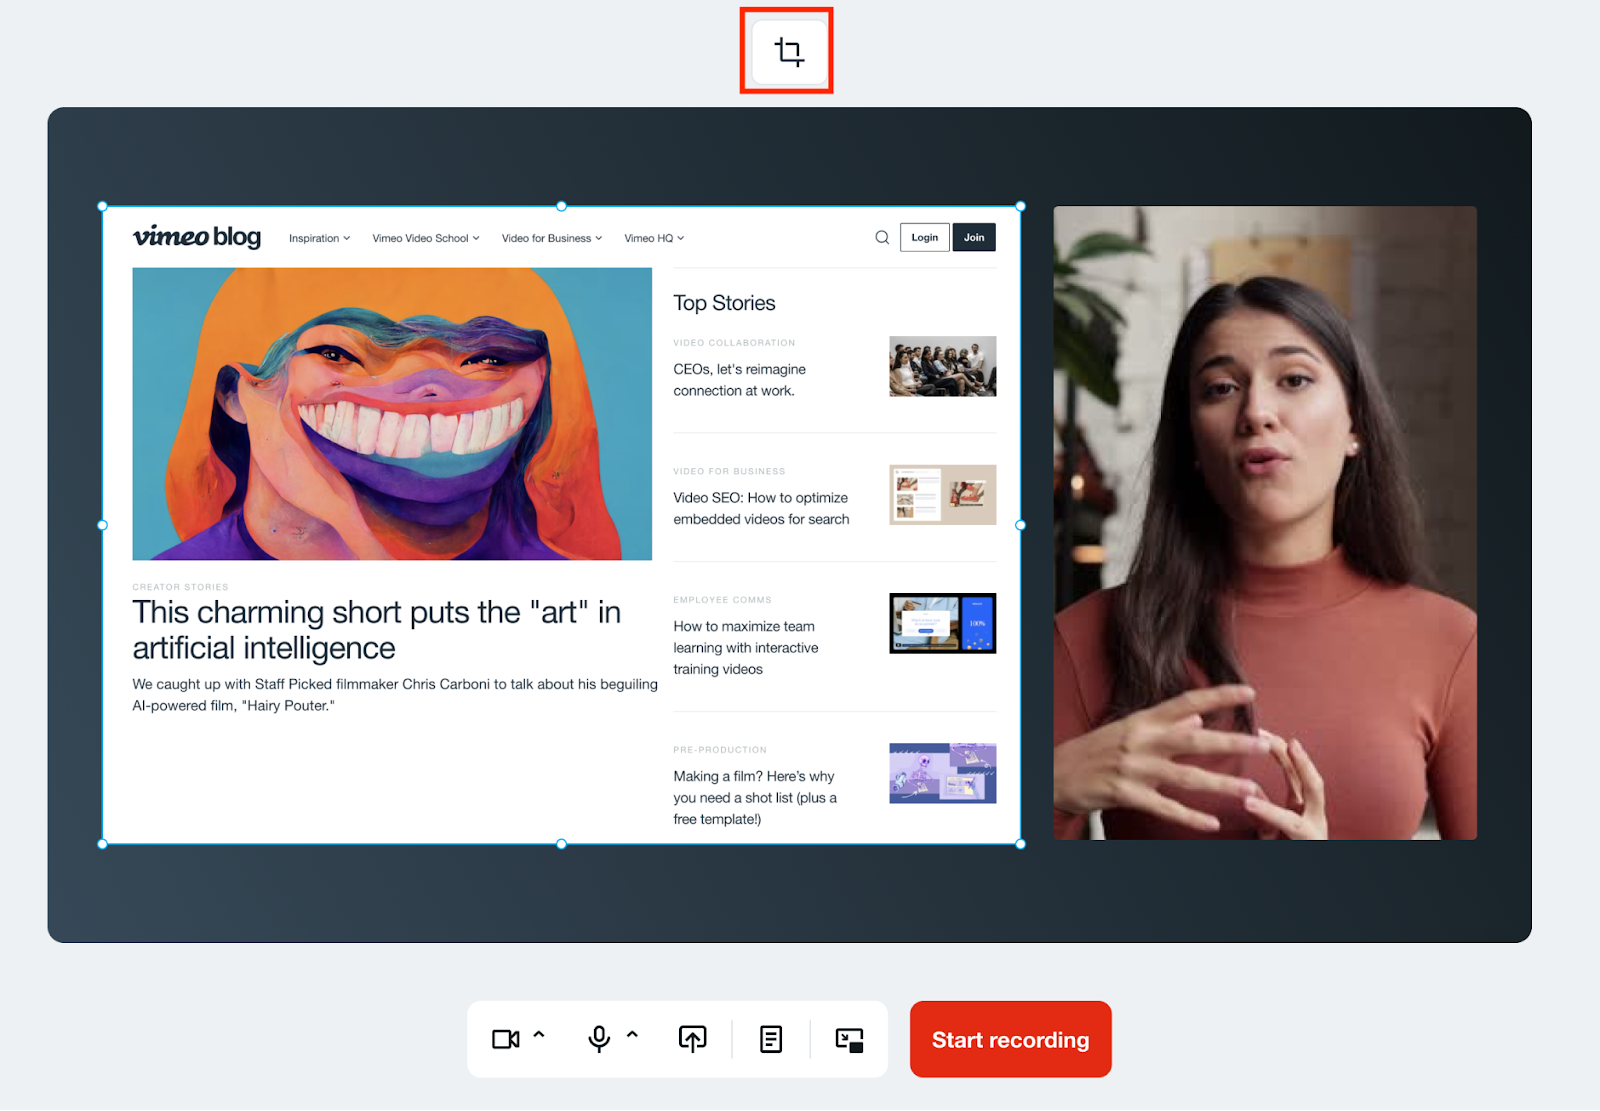Click the Join button
The height and width of the screenshot is (1111, 1600).
tap(974, 237)
